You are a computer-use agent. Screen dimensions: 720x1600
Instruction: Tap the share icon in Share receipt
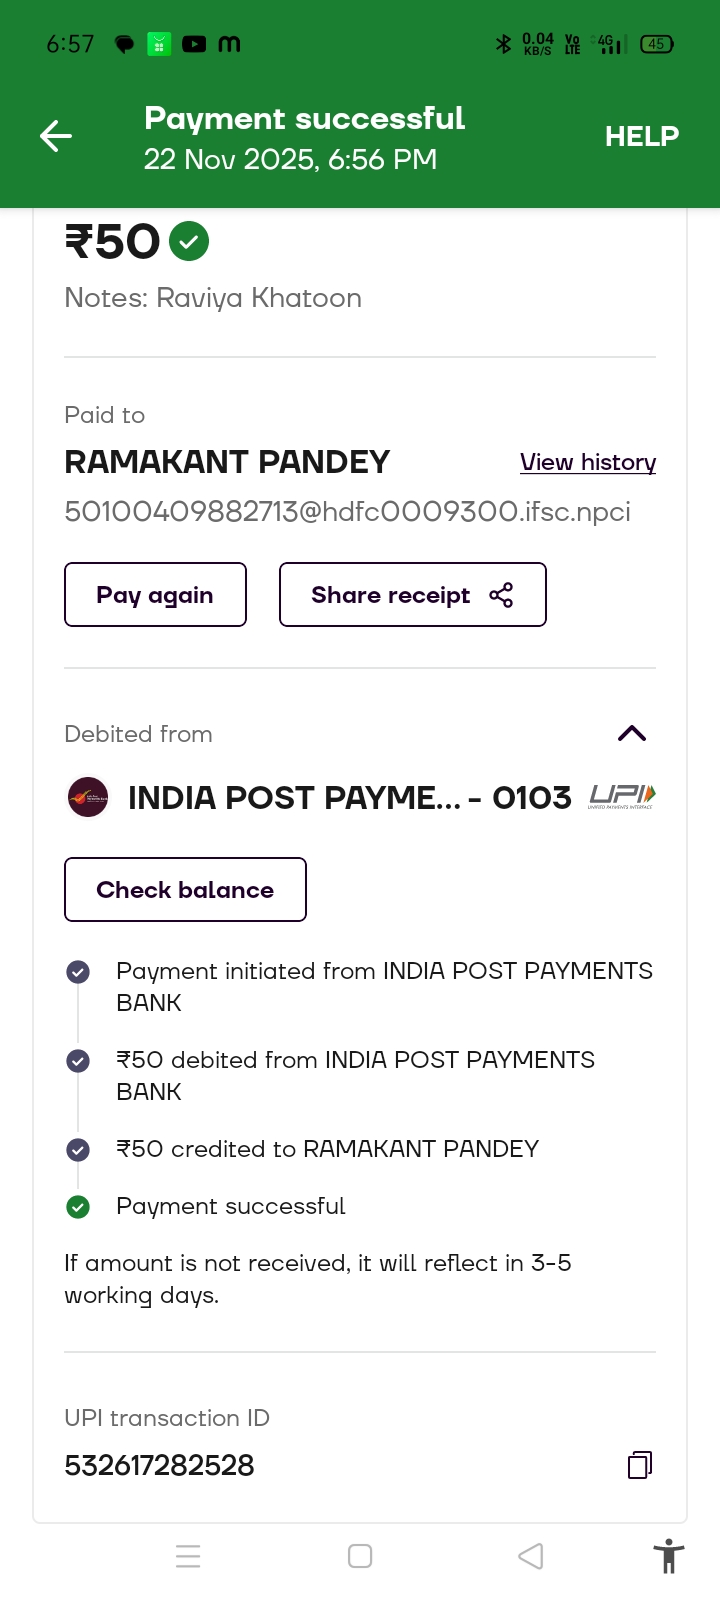(501, 595)
